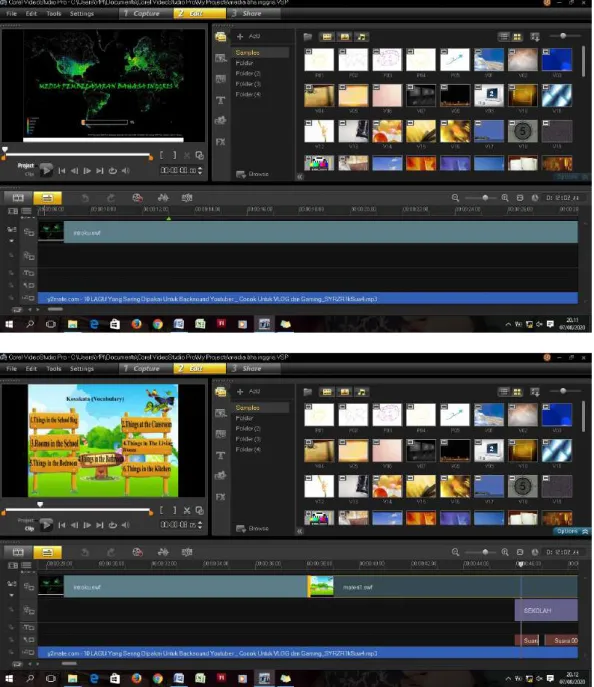594x687 pixels.
Task: Open Settings menu in bottom window
Action: (82, 368)
